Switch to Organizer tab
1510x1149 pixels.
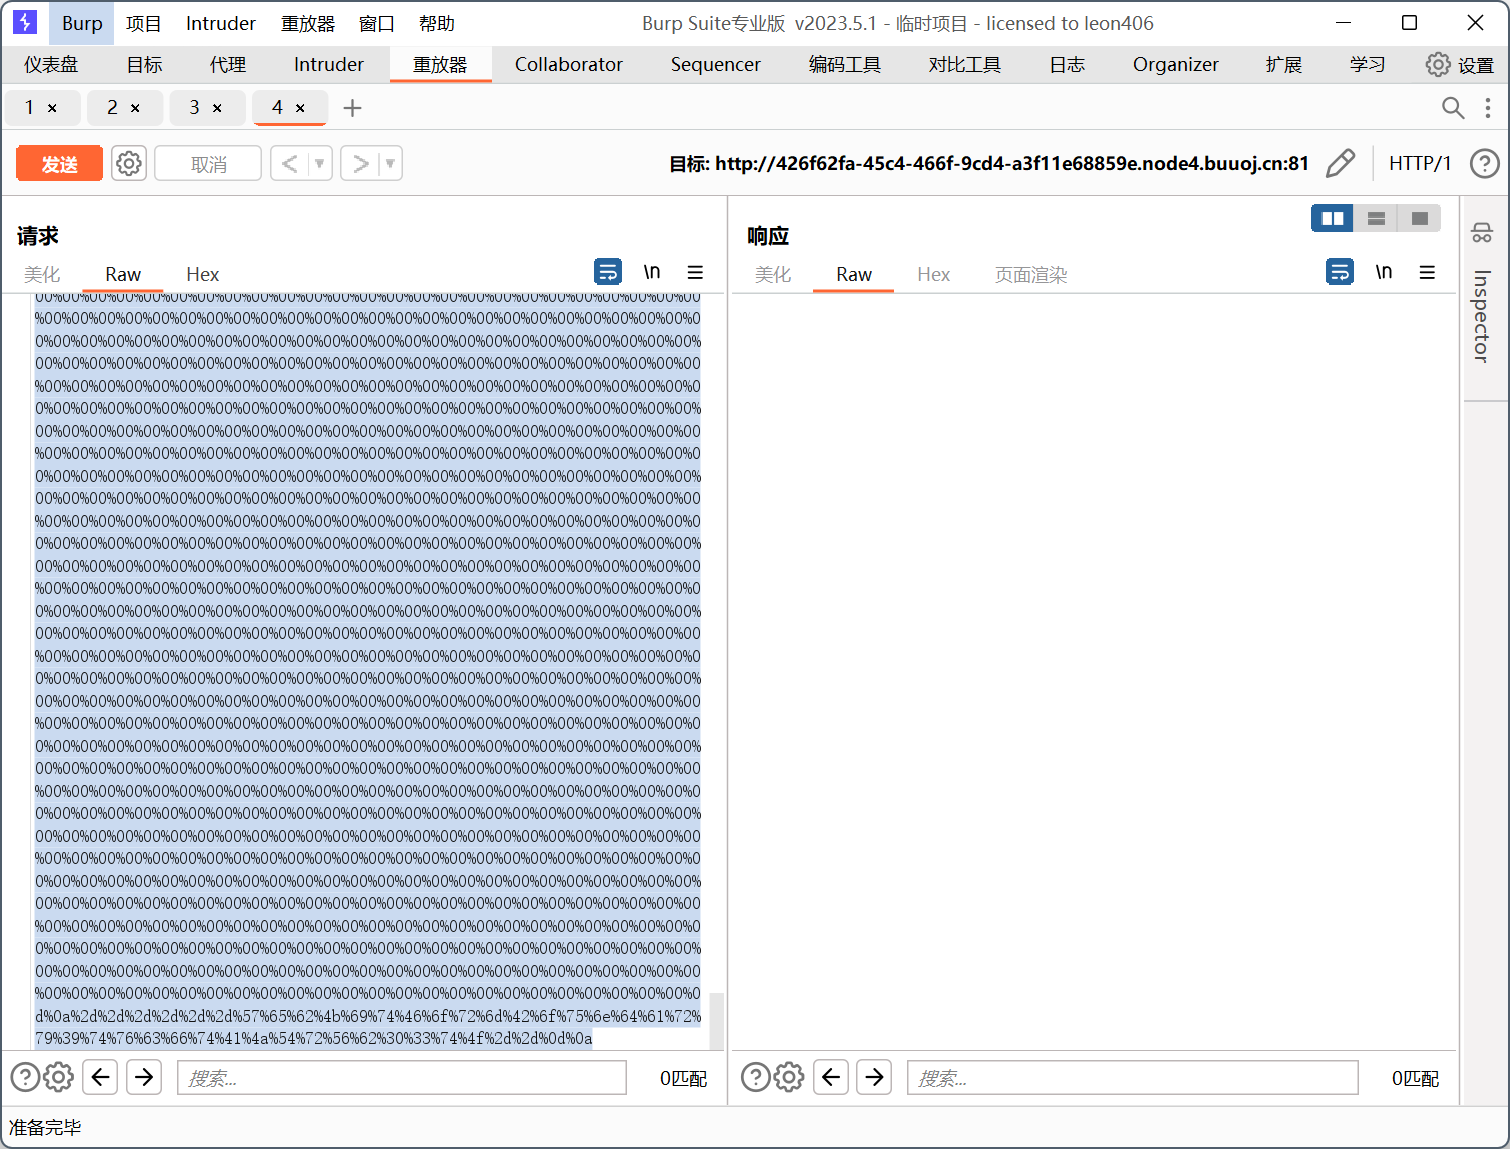pyautogui.click(x=1176, y=64)
